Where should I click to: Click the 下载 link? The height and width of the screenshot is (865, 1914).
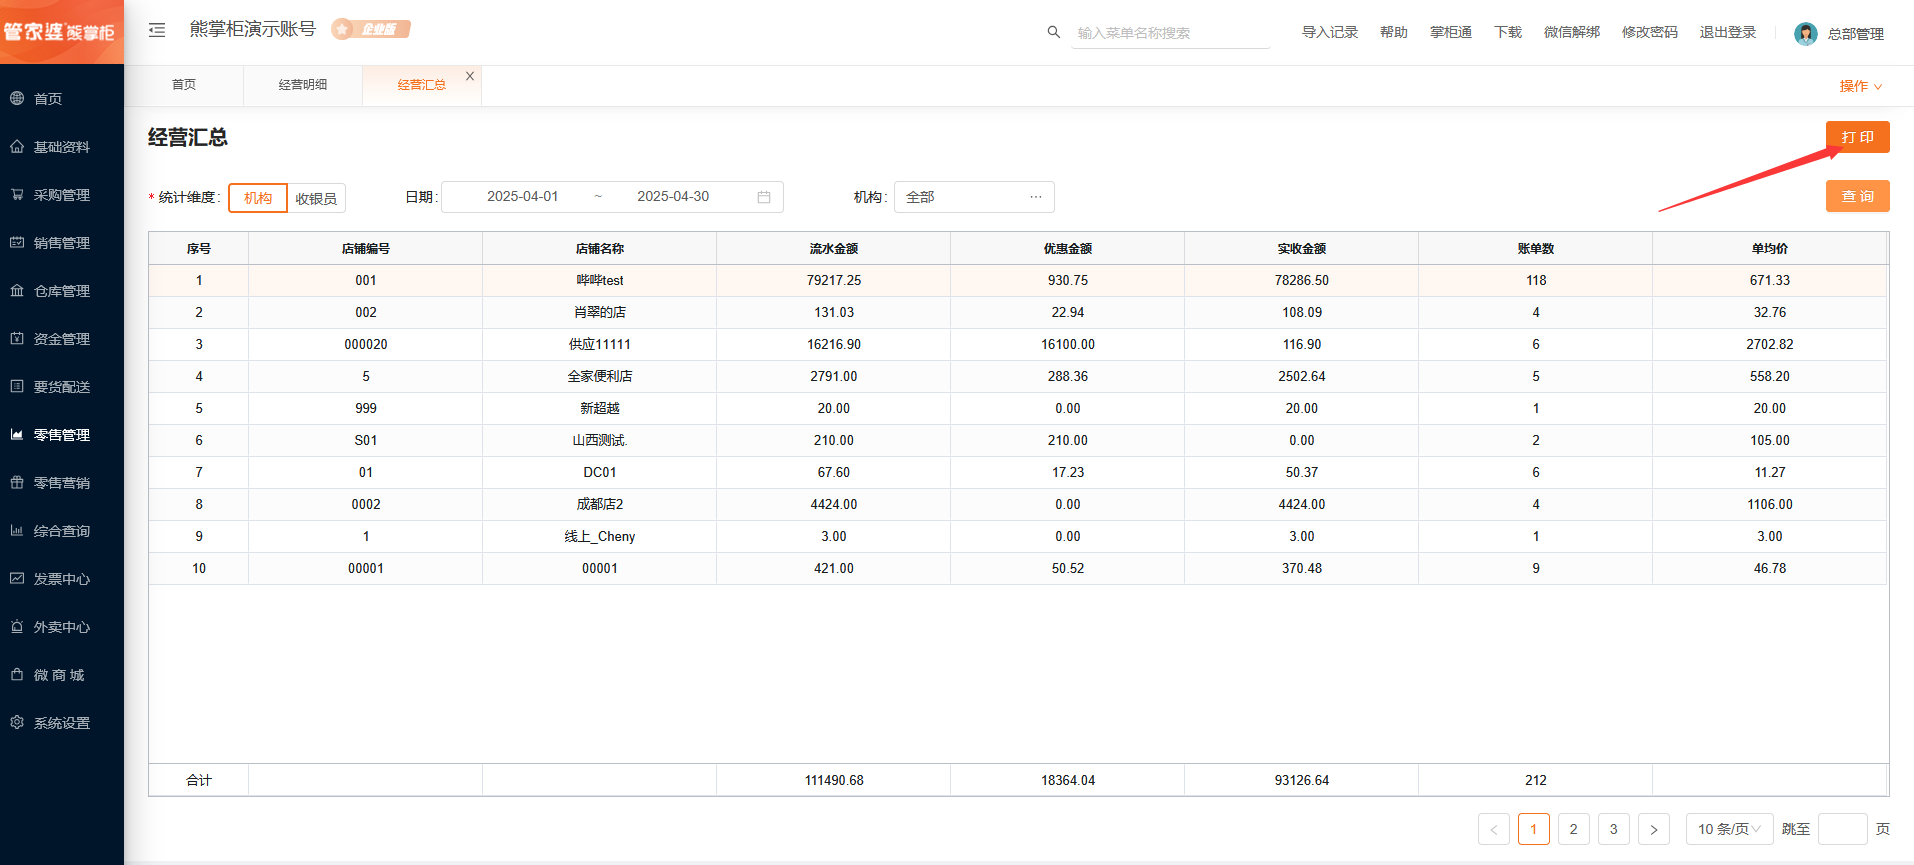tap(1507, 32)
